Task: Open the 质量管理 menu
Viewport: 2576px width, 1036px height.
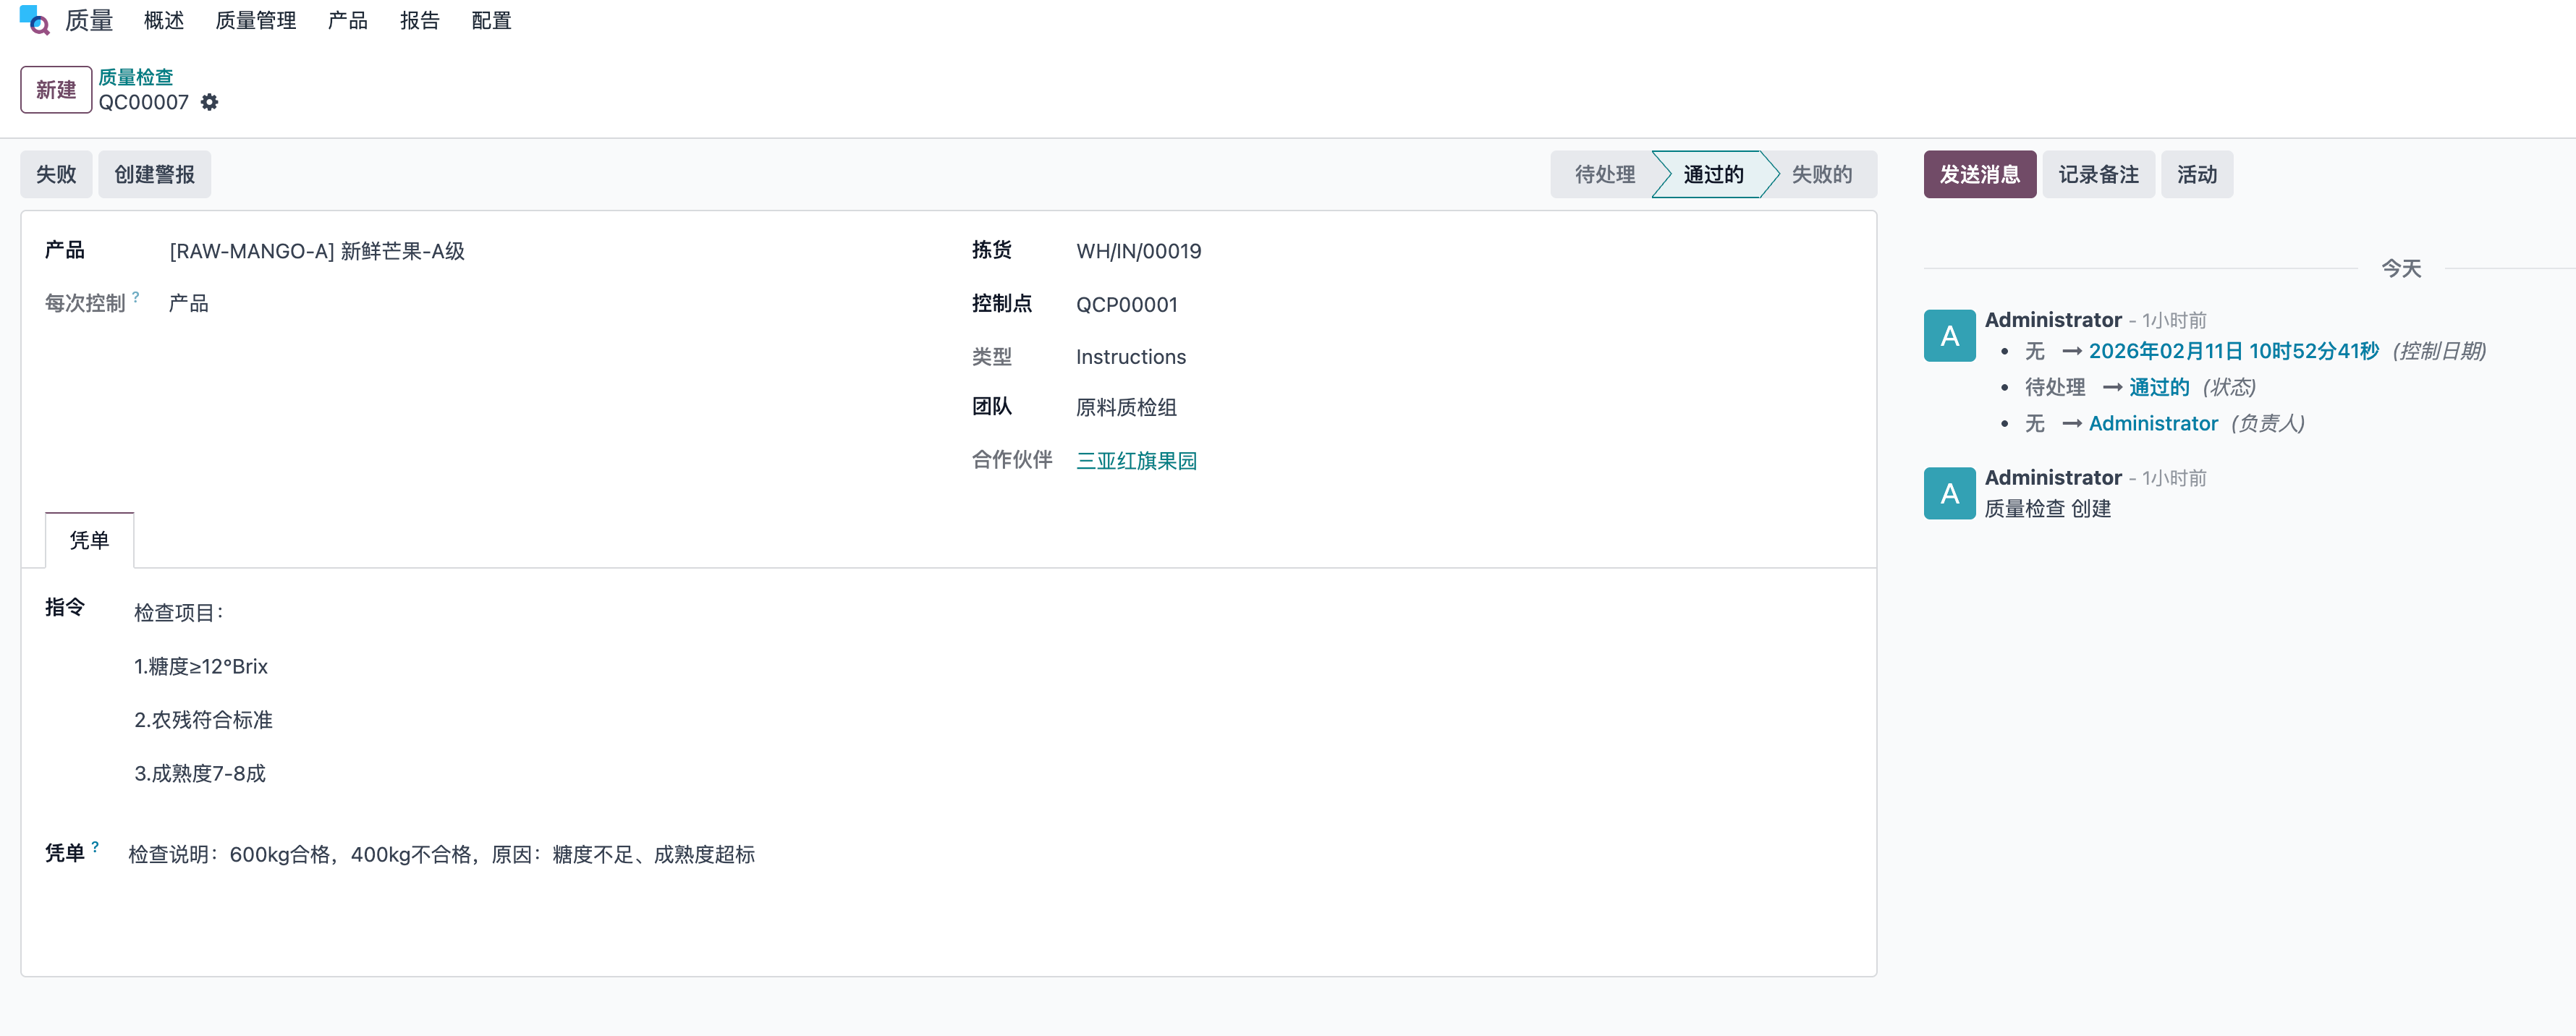Action: [x=256, y=21]
